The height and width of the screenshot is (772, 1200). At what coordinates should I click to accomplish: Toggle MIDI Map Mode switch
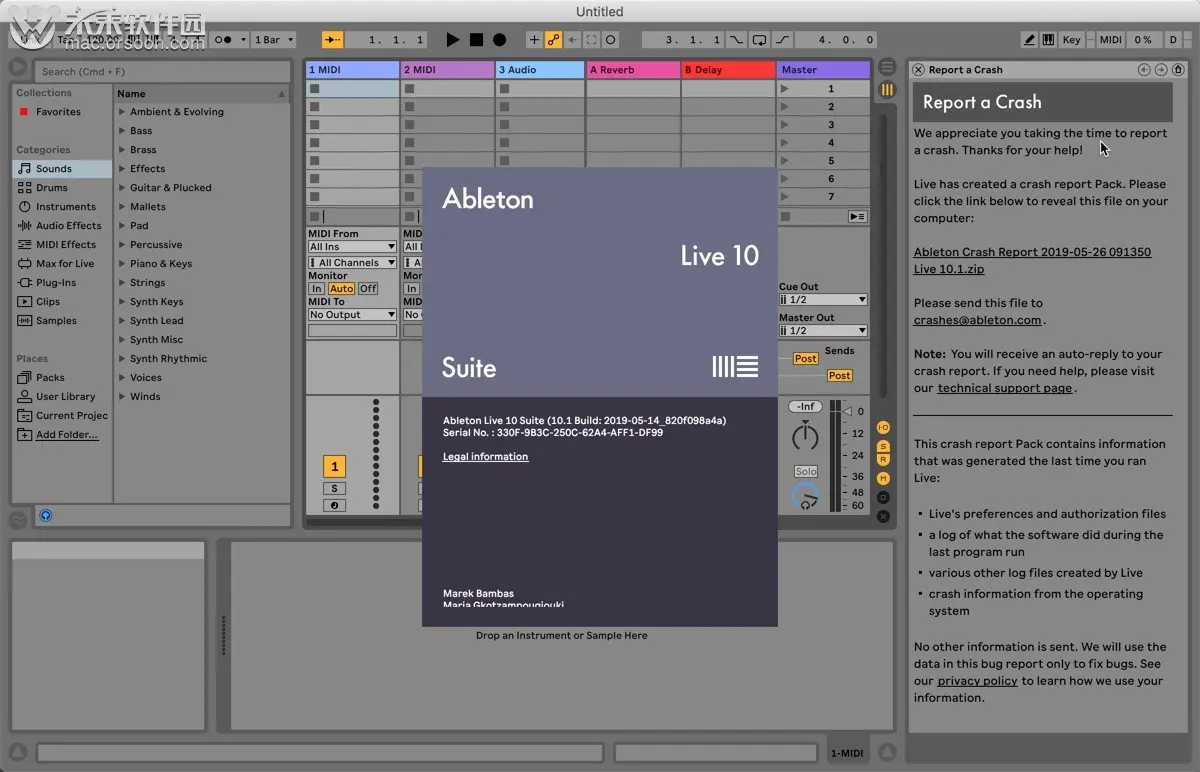(x=1110, y=40)
